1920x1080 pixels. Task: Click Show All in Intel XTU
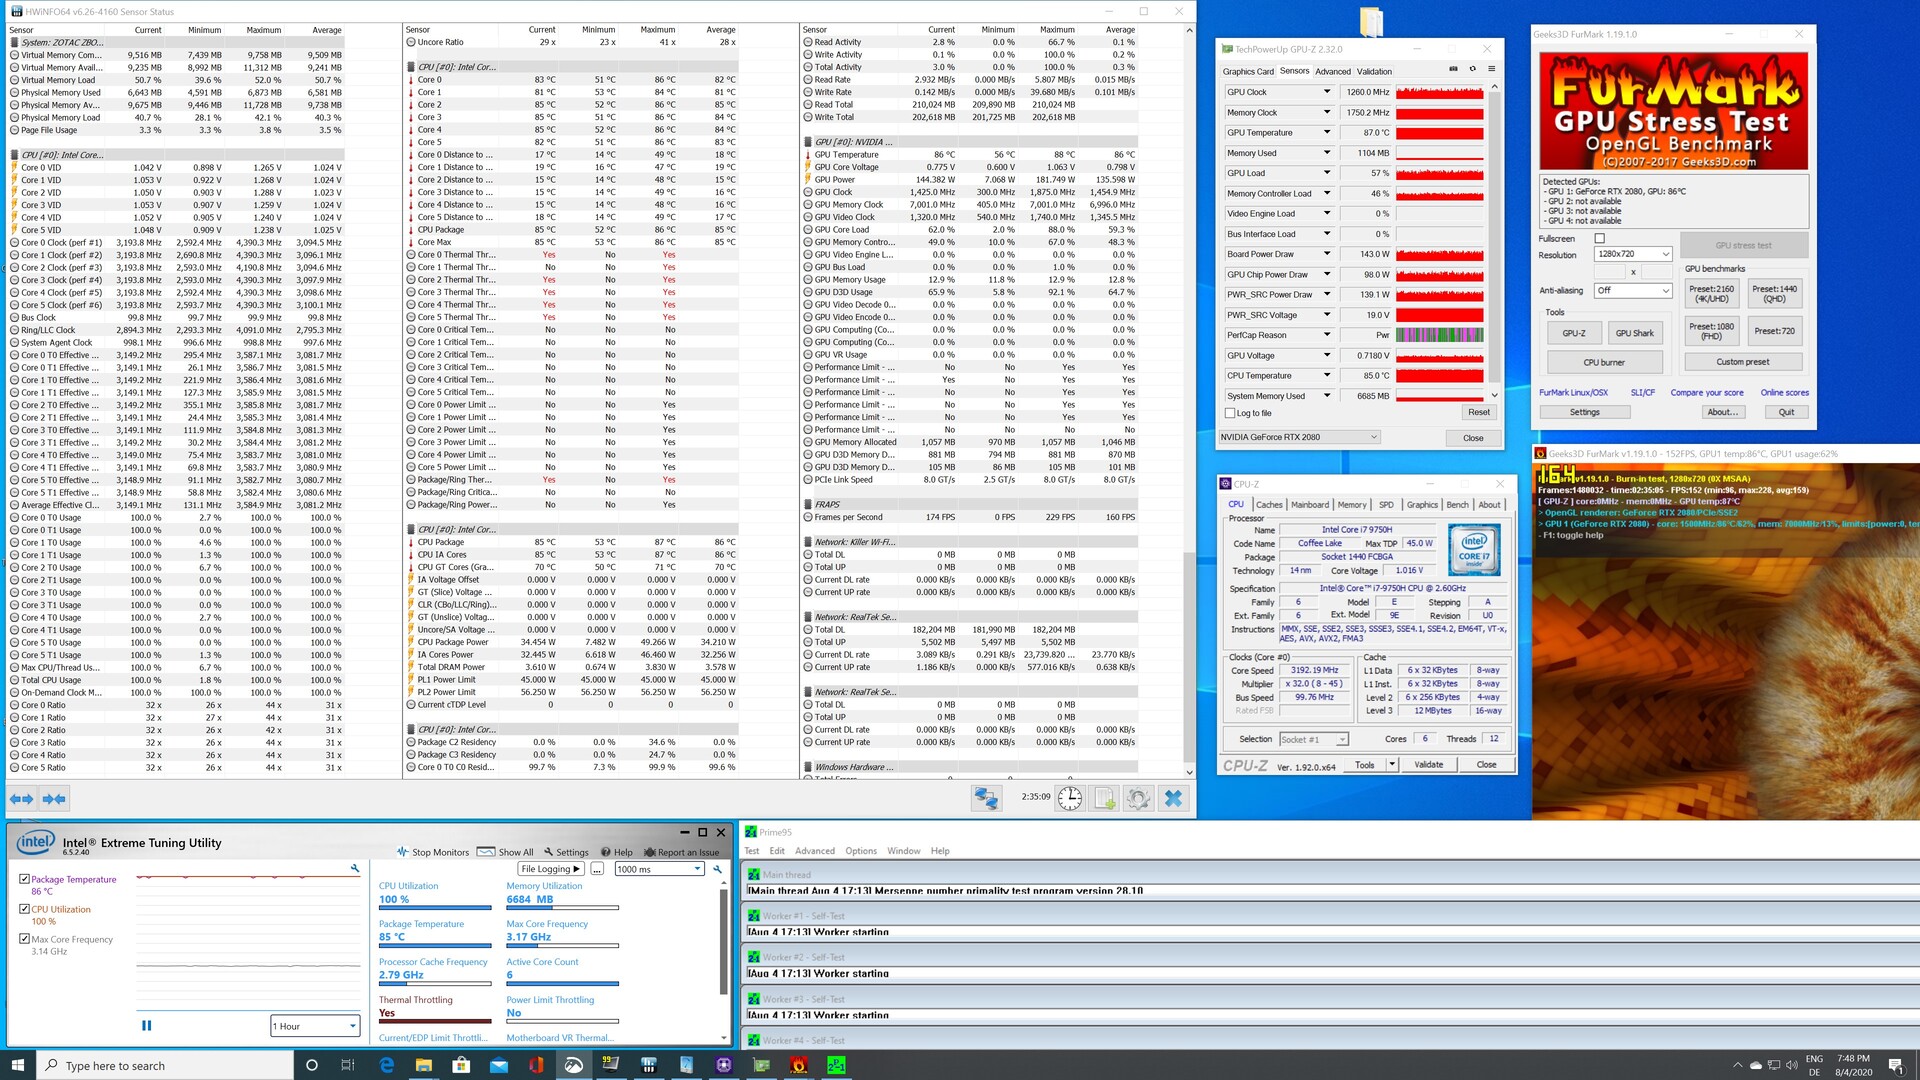pyautogui.click(x=506, y=852)
